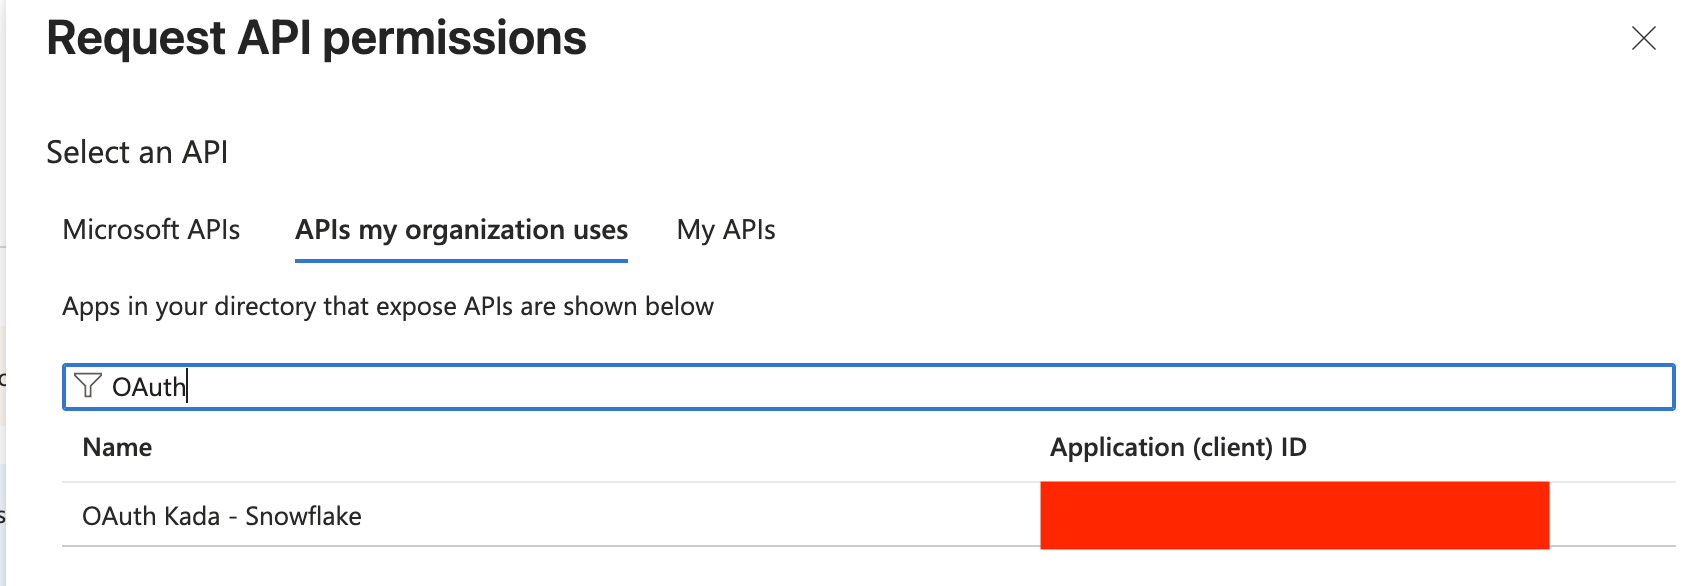Screen dimensions: 1706x586
Task: Click the funnel filter icon
Action: click(88, 386)
